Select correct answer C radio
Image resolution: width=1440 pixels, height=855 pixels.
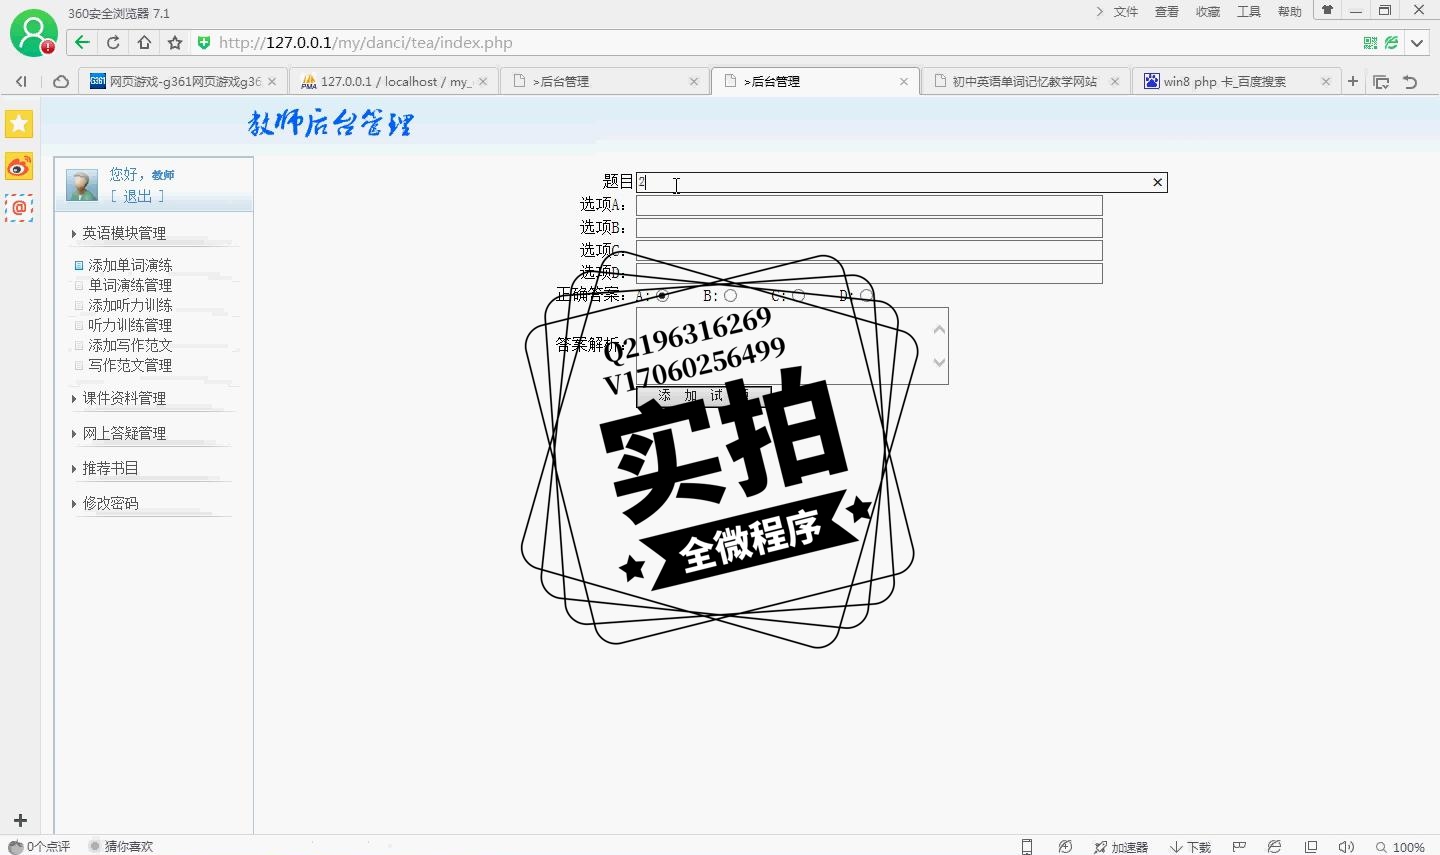pyautogui.click(x=798, y=295)
